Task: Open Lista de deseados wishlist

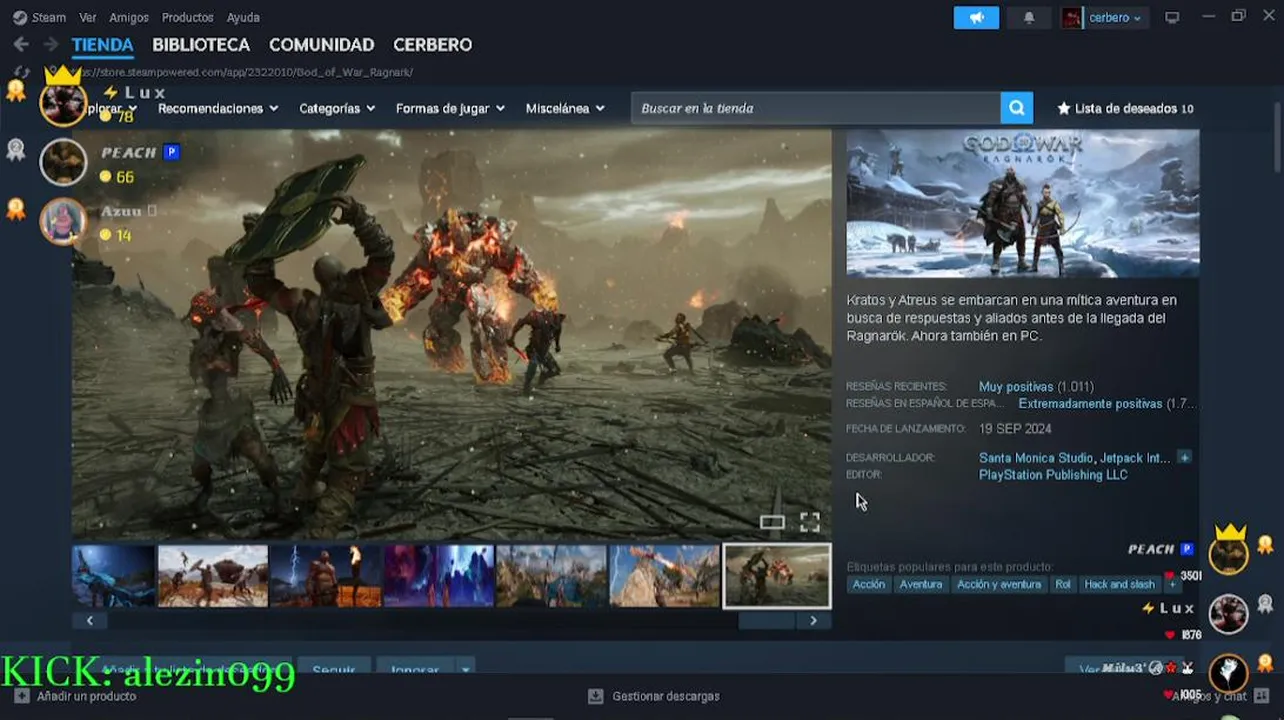Action: (x=1125, y=108)
